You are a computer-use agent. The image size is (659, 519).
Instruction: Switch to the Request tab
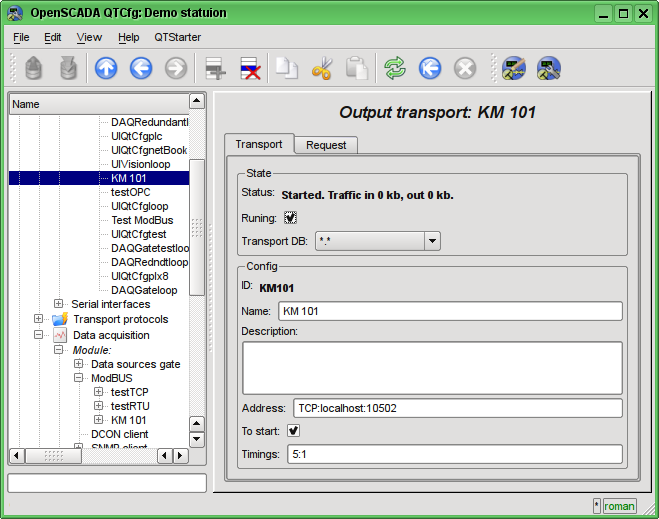[x=326, y=145]
